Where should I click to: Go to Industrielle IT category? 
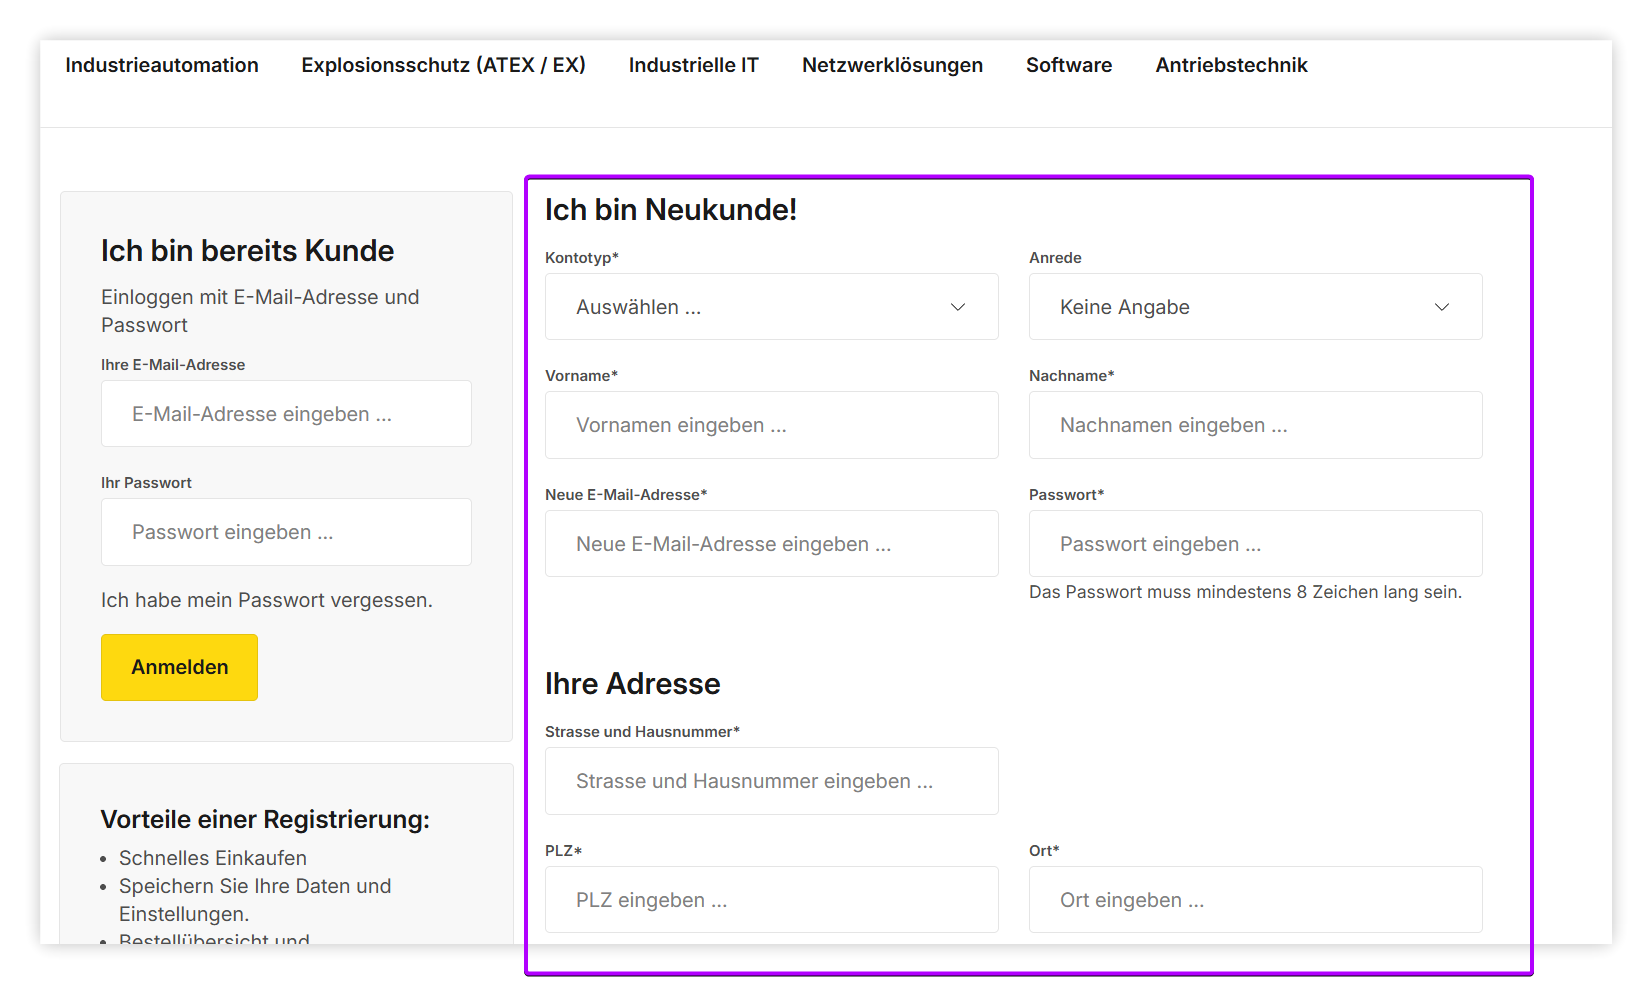point(693,65)
